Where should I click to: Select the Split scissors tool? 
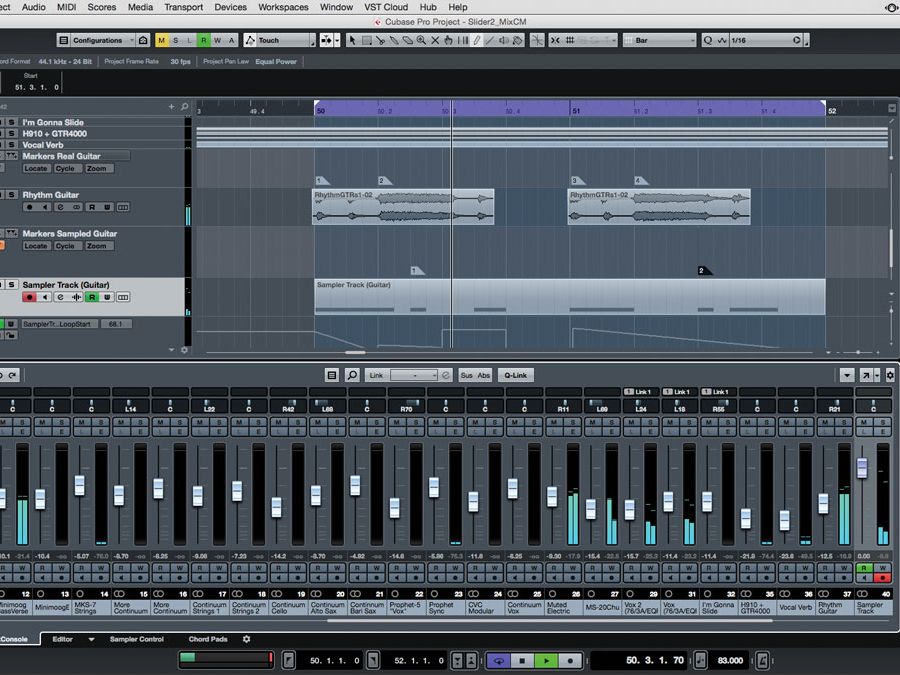point(380,40)
